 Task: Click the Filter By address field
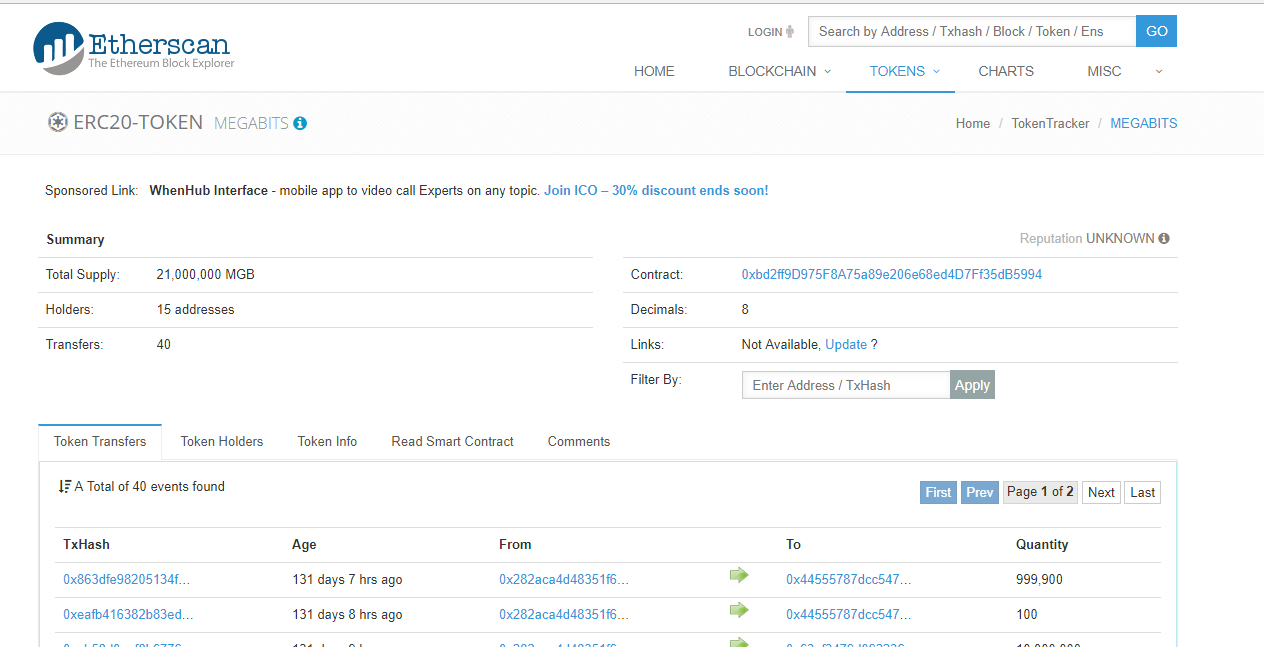pyautogui.click(x=846, y=385)
